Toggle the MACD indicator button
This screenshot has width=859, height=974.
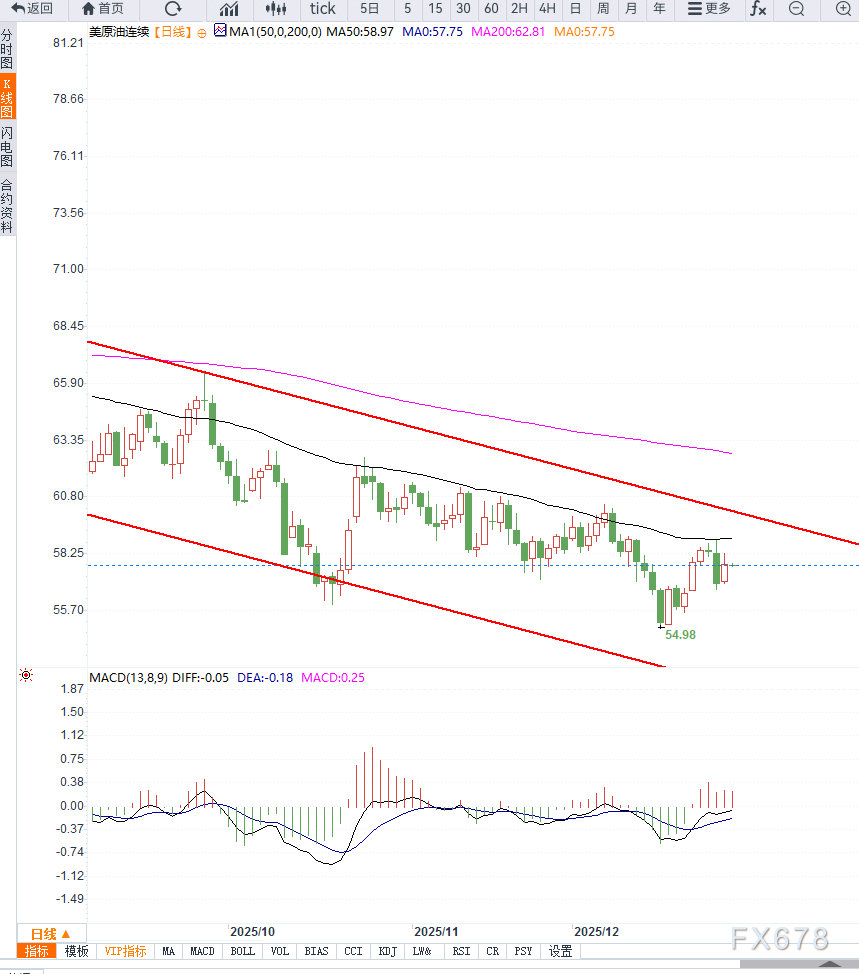point(202,951)
